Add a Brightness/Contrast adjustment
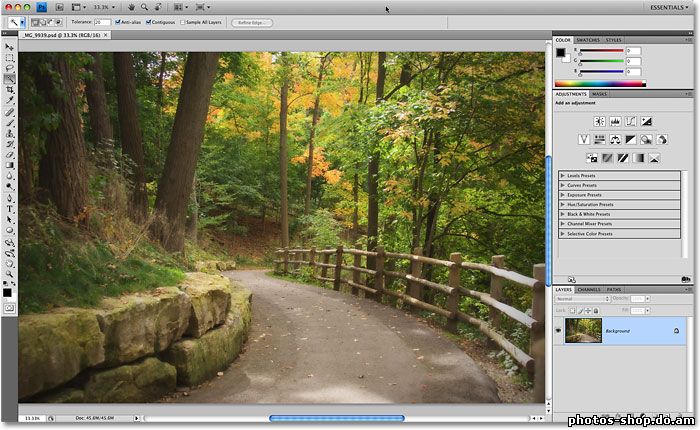Screen dimensions: 700x430 (x=599, y=121)
